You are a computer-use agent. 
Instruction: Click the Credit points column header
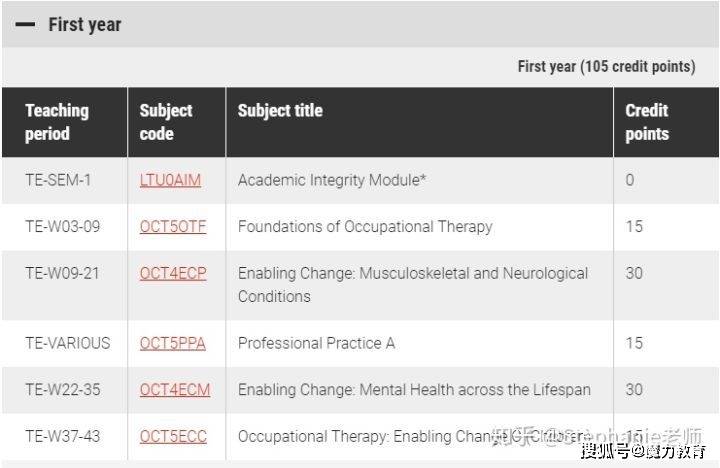(647, 122)
